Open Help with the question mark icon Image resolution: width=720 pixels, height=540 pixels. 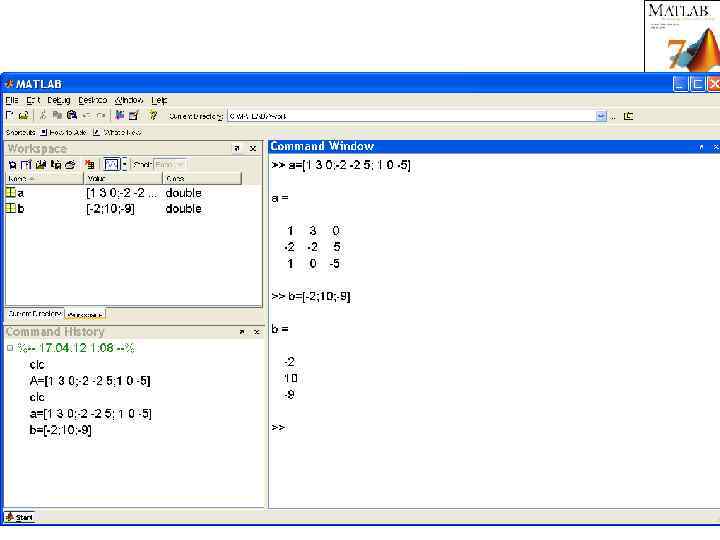click(x=153, y=116)
